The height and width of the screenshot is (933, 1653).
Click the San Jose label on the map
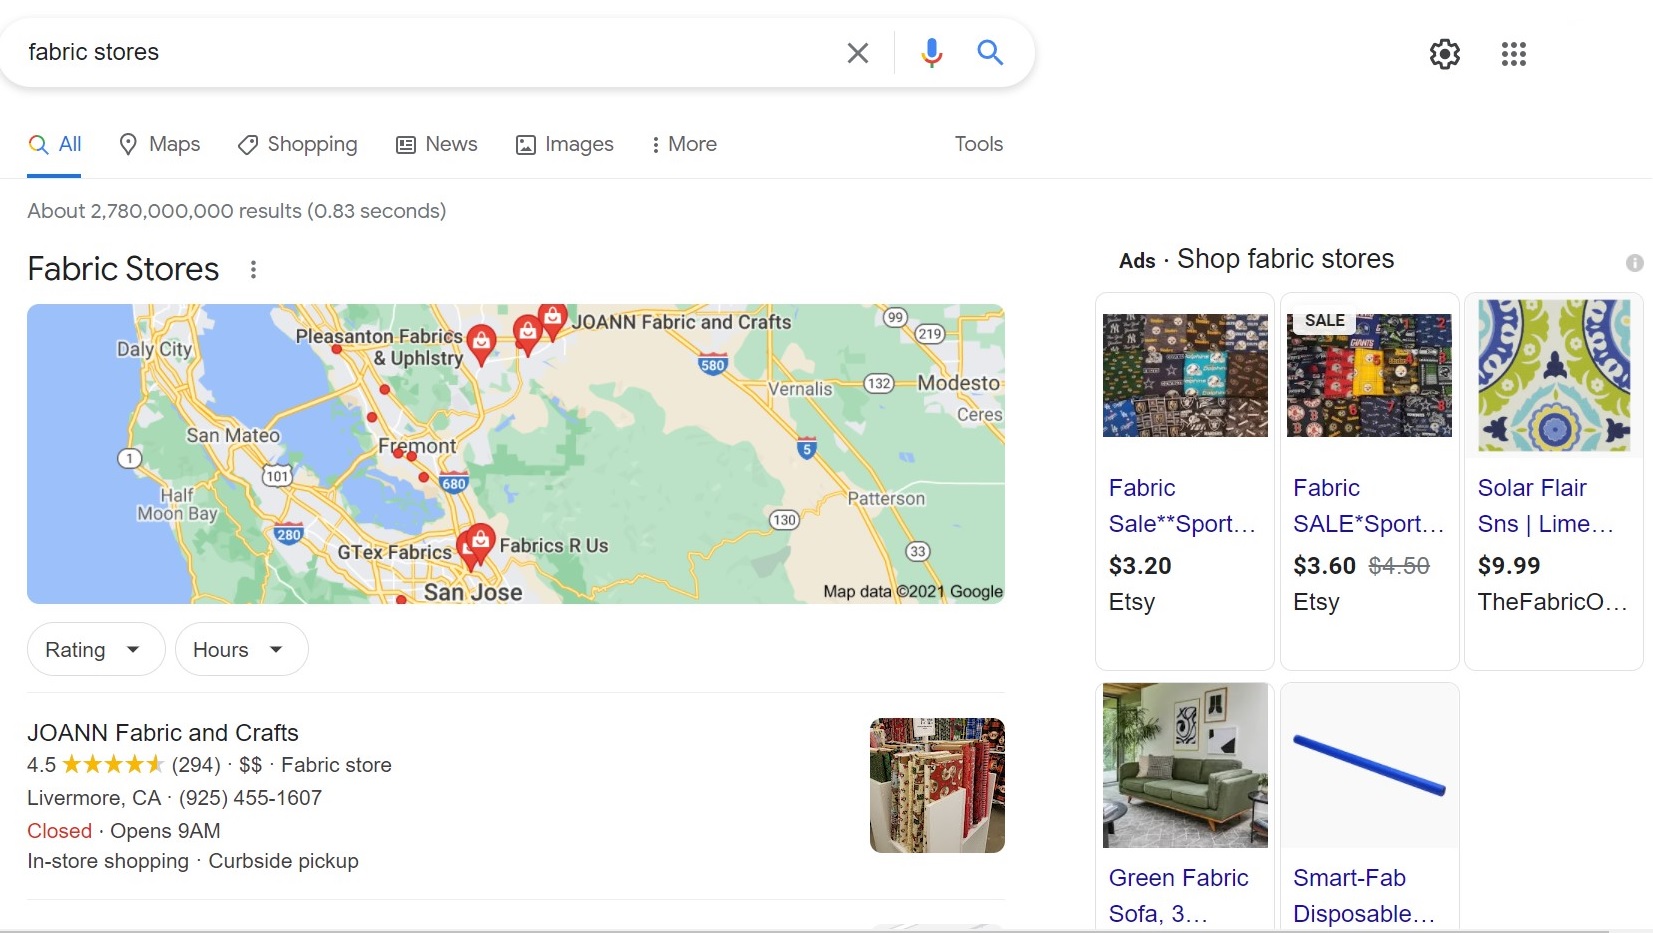473,592
